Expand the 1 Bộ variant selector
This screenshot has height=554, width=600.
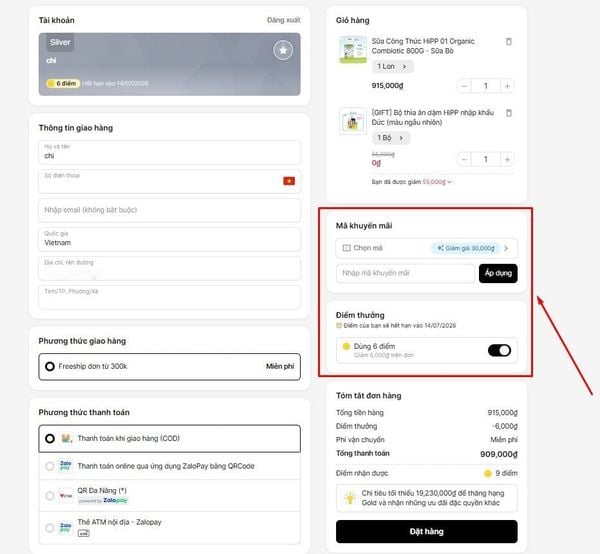391,138
